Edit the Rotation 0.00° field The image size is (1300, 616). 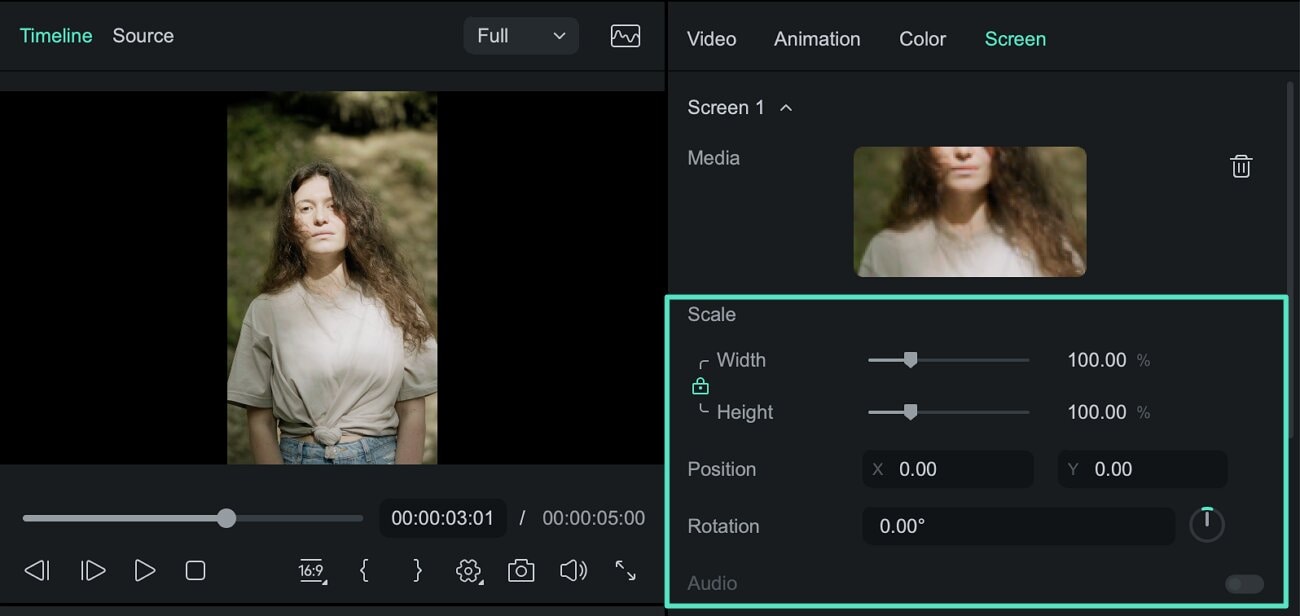tap(1018, 526)
